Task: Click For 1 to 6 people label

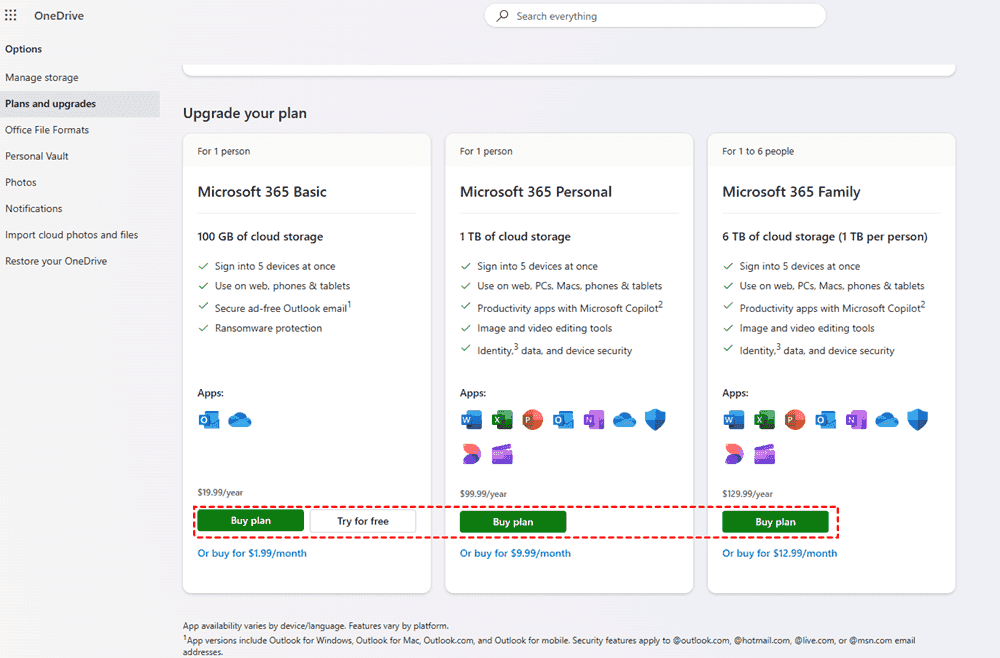Action: pos(758,151)
